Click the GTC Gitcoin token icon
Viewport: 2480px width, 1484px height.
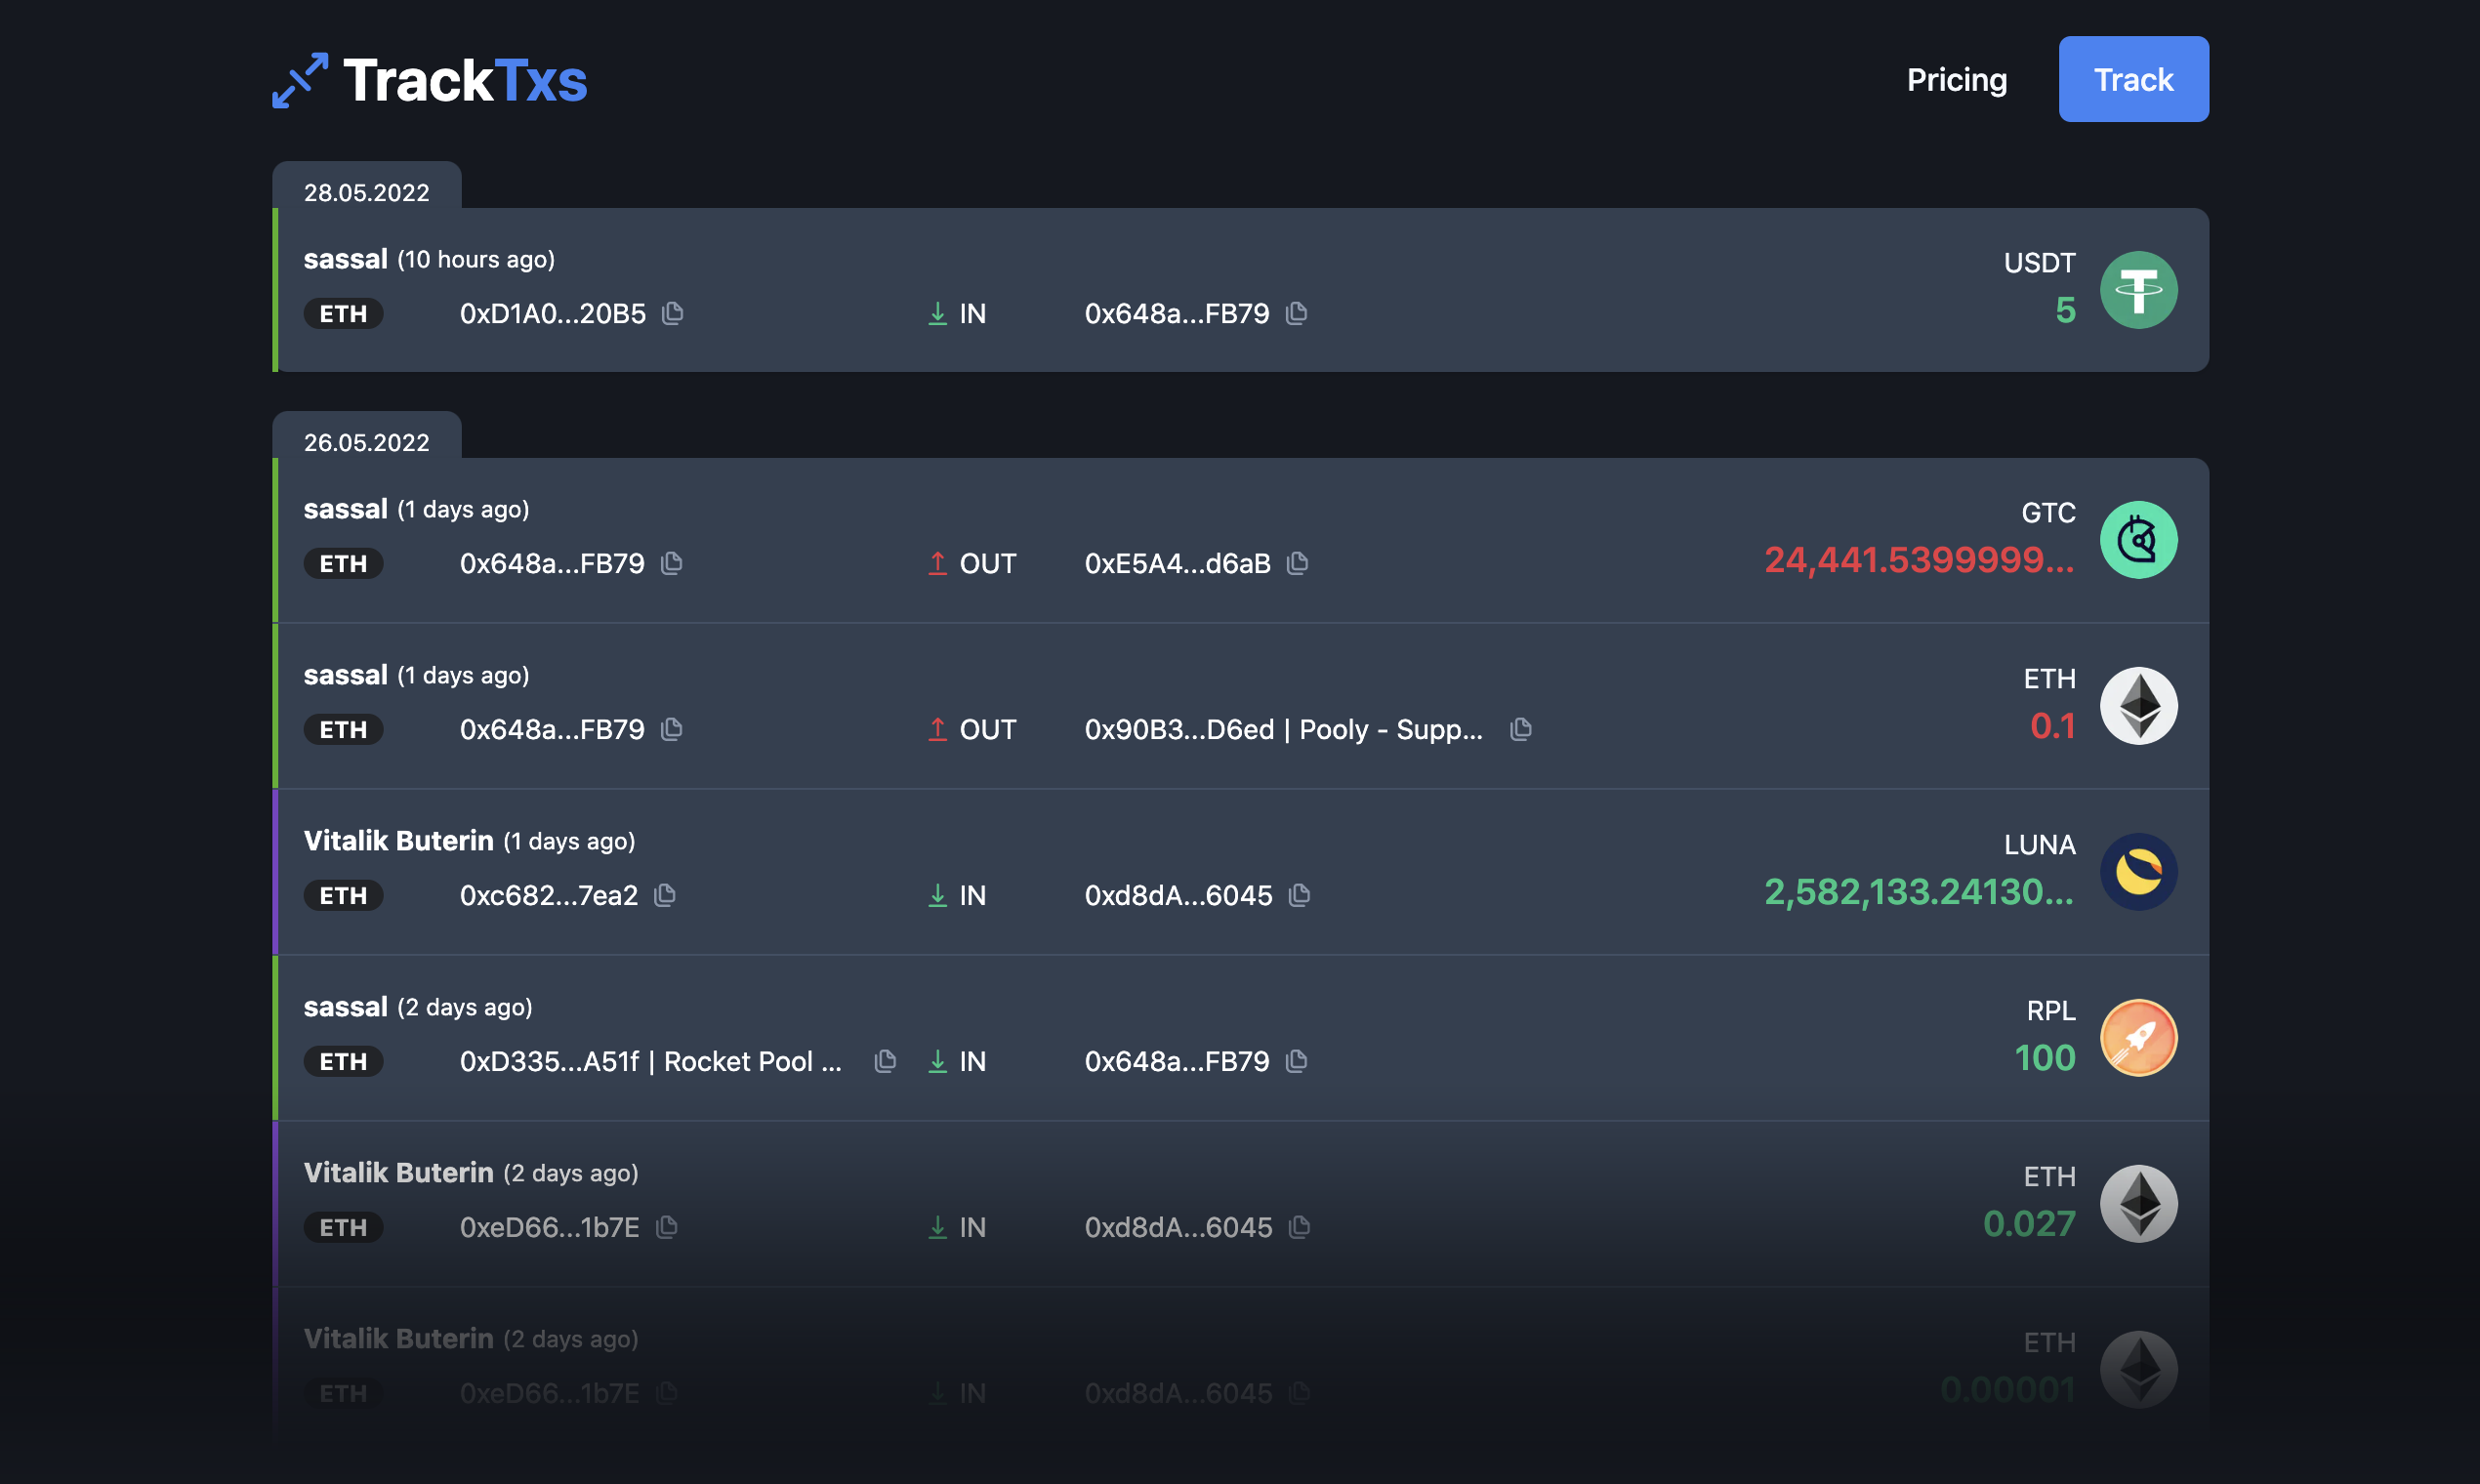[x=2138, y=540]
